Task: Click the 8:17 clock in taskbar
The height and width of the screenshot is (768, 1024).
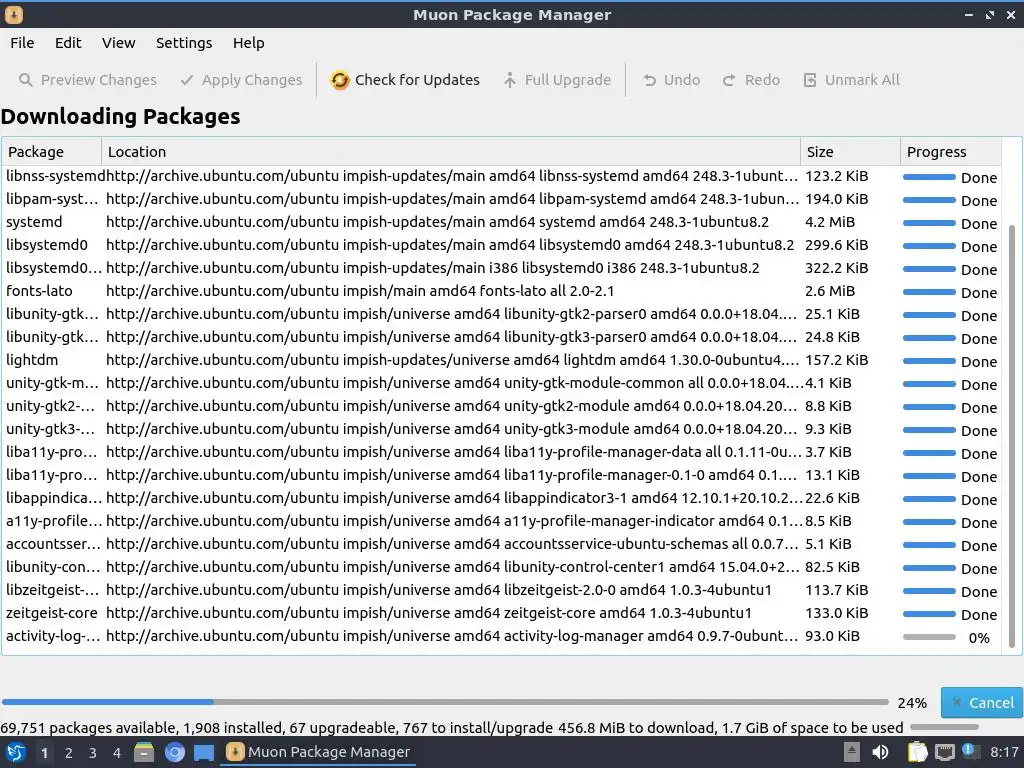Action: tap(1004, 752)
